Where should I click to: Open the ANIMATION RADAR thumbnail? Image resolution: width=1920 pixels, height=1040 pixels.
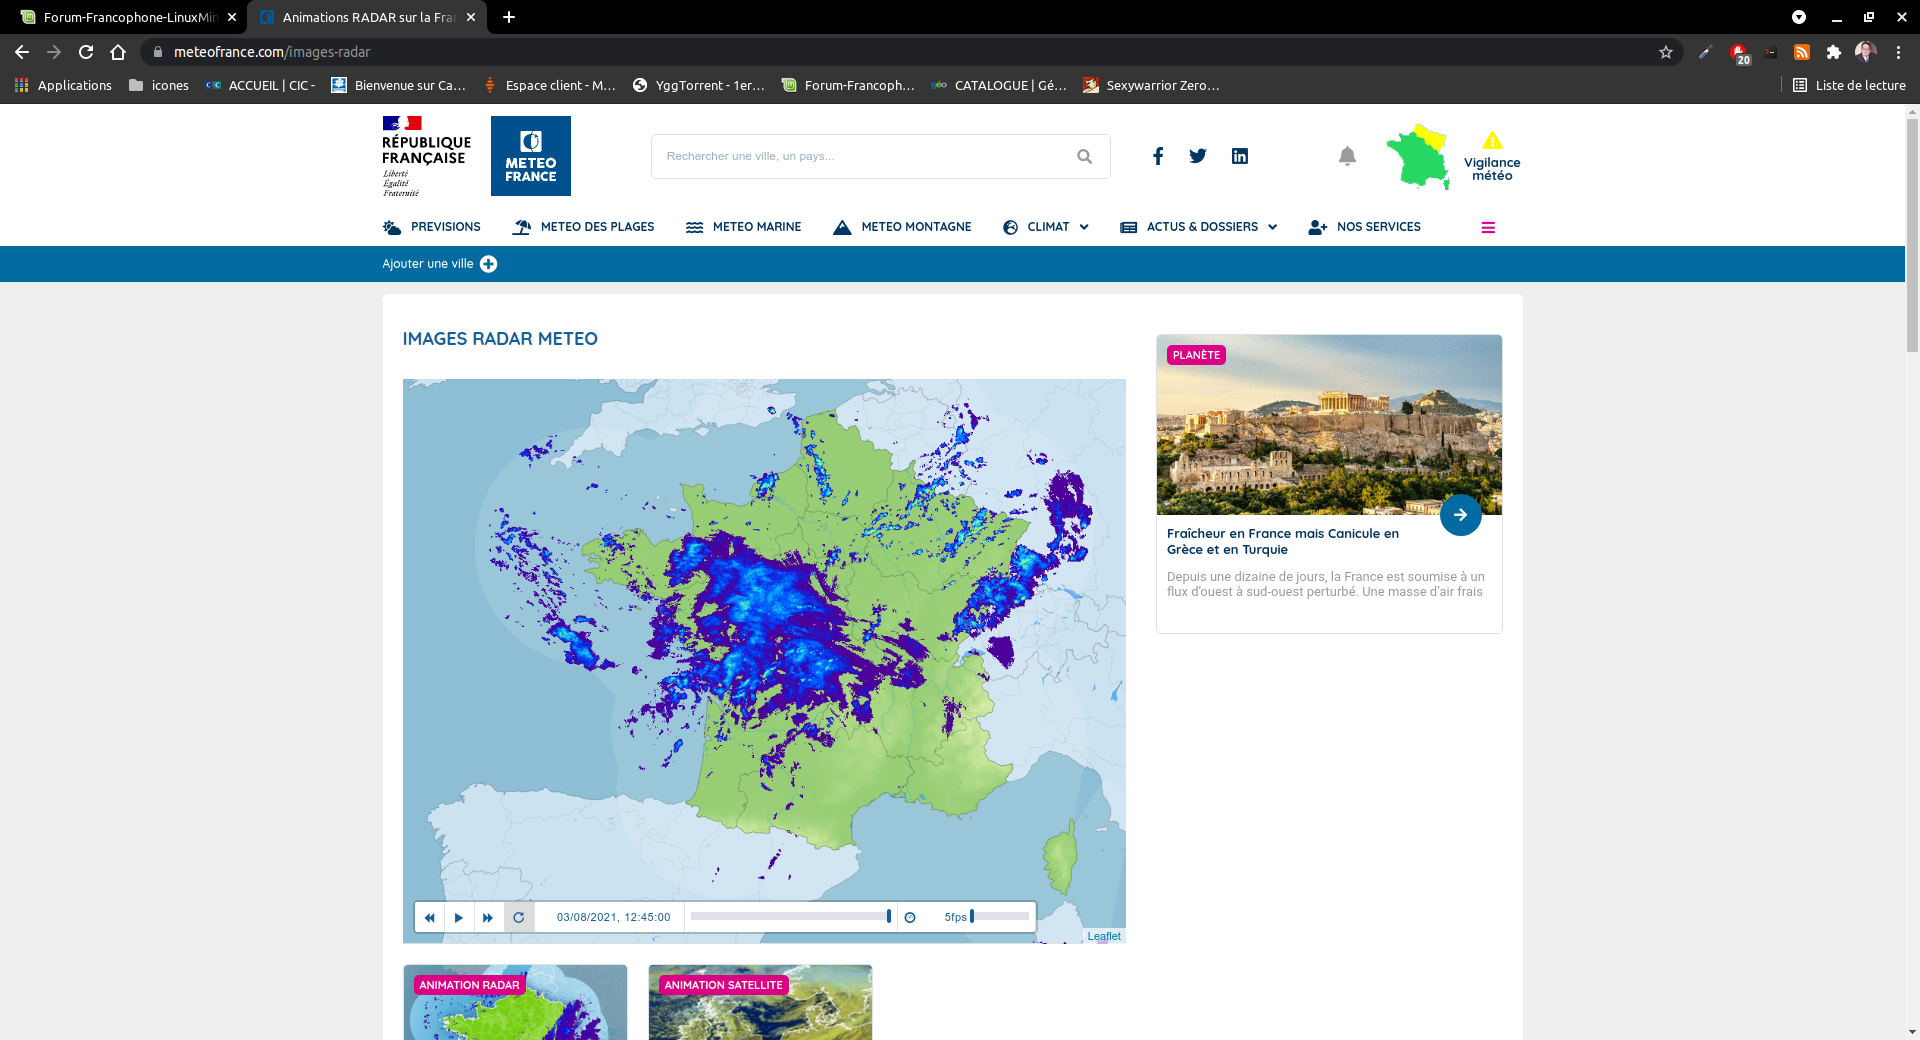point(515,1002)
